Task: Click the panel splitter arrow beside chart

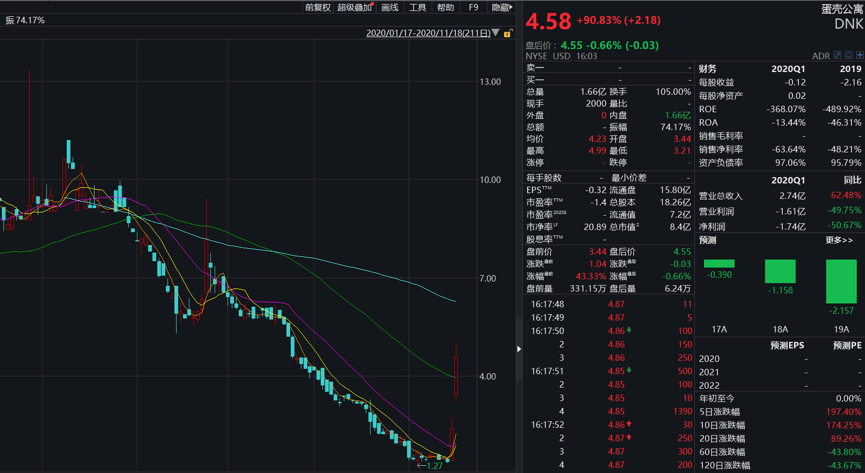Action: 518,349
